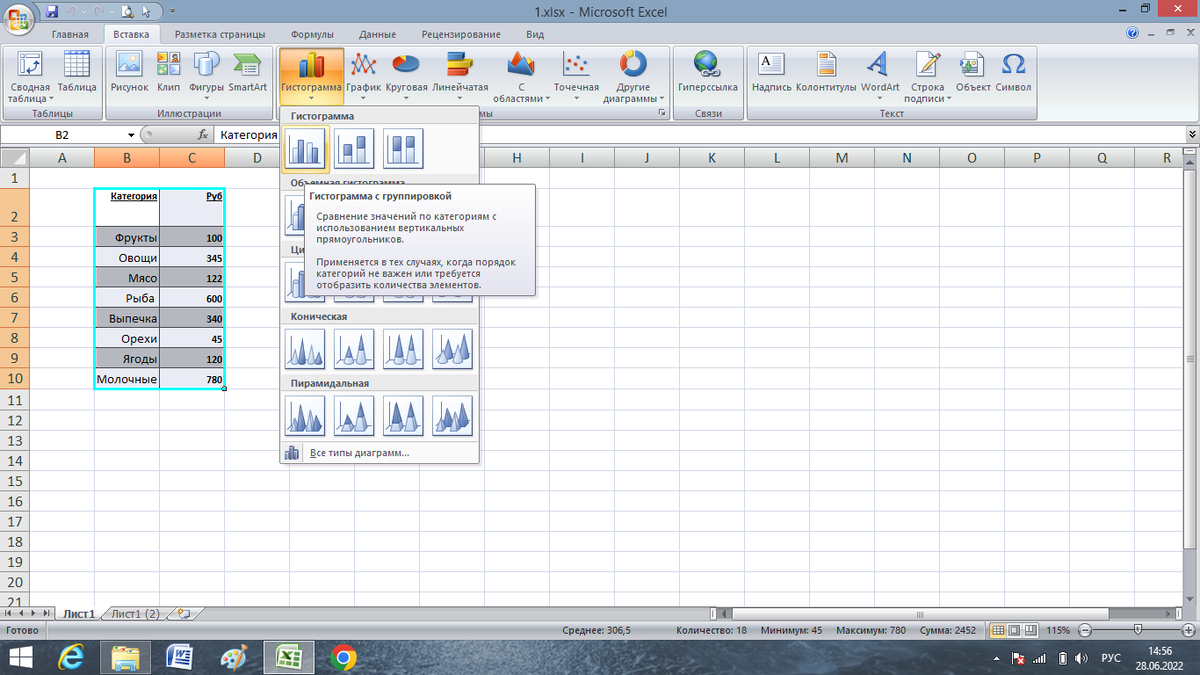The width and height of the screenshot is (1200, 675).
Task: Insert a Таблица from the ribbon
Action: tap(77, 72)
